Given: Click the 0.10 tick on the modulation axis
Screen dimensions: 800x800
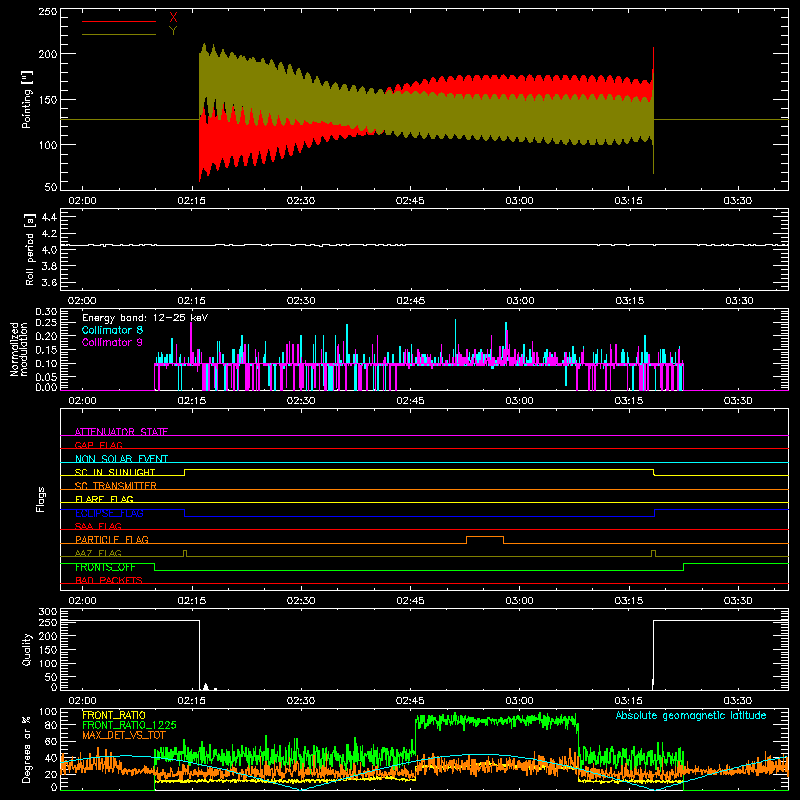Looking at the screenshot, I should coord(46,364).
